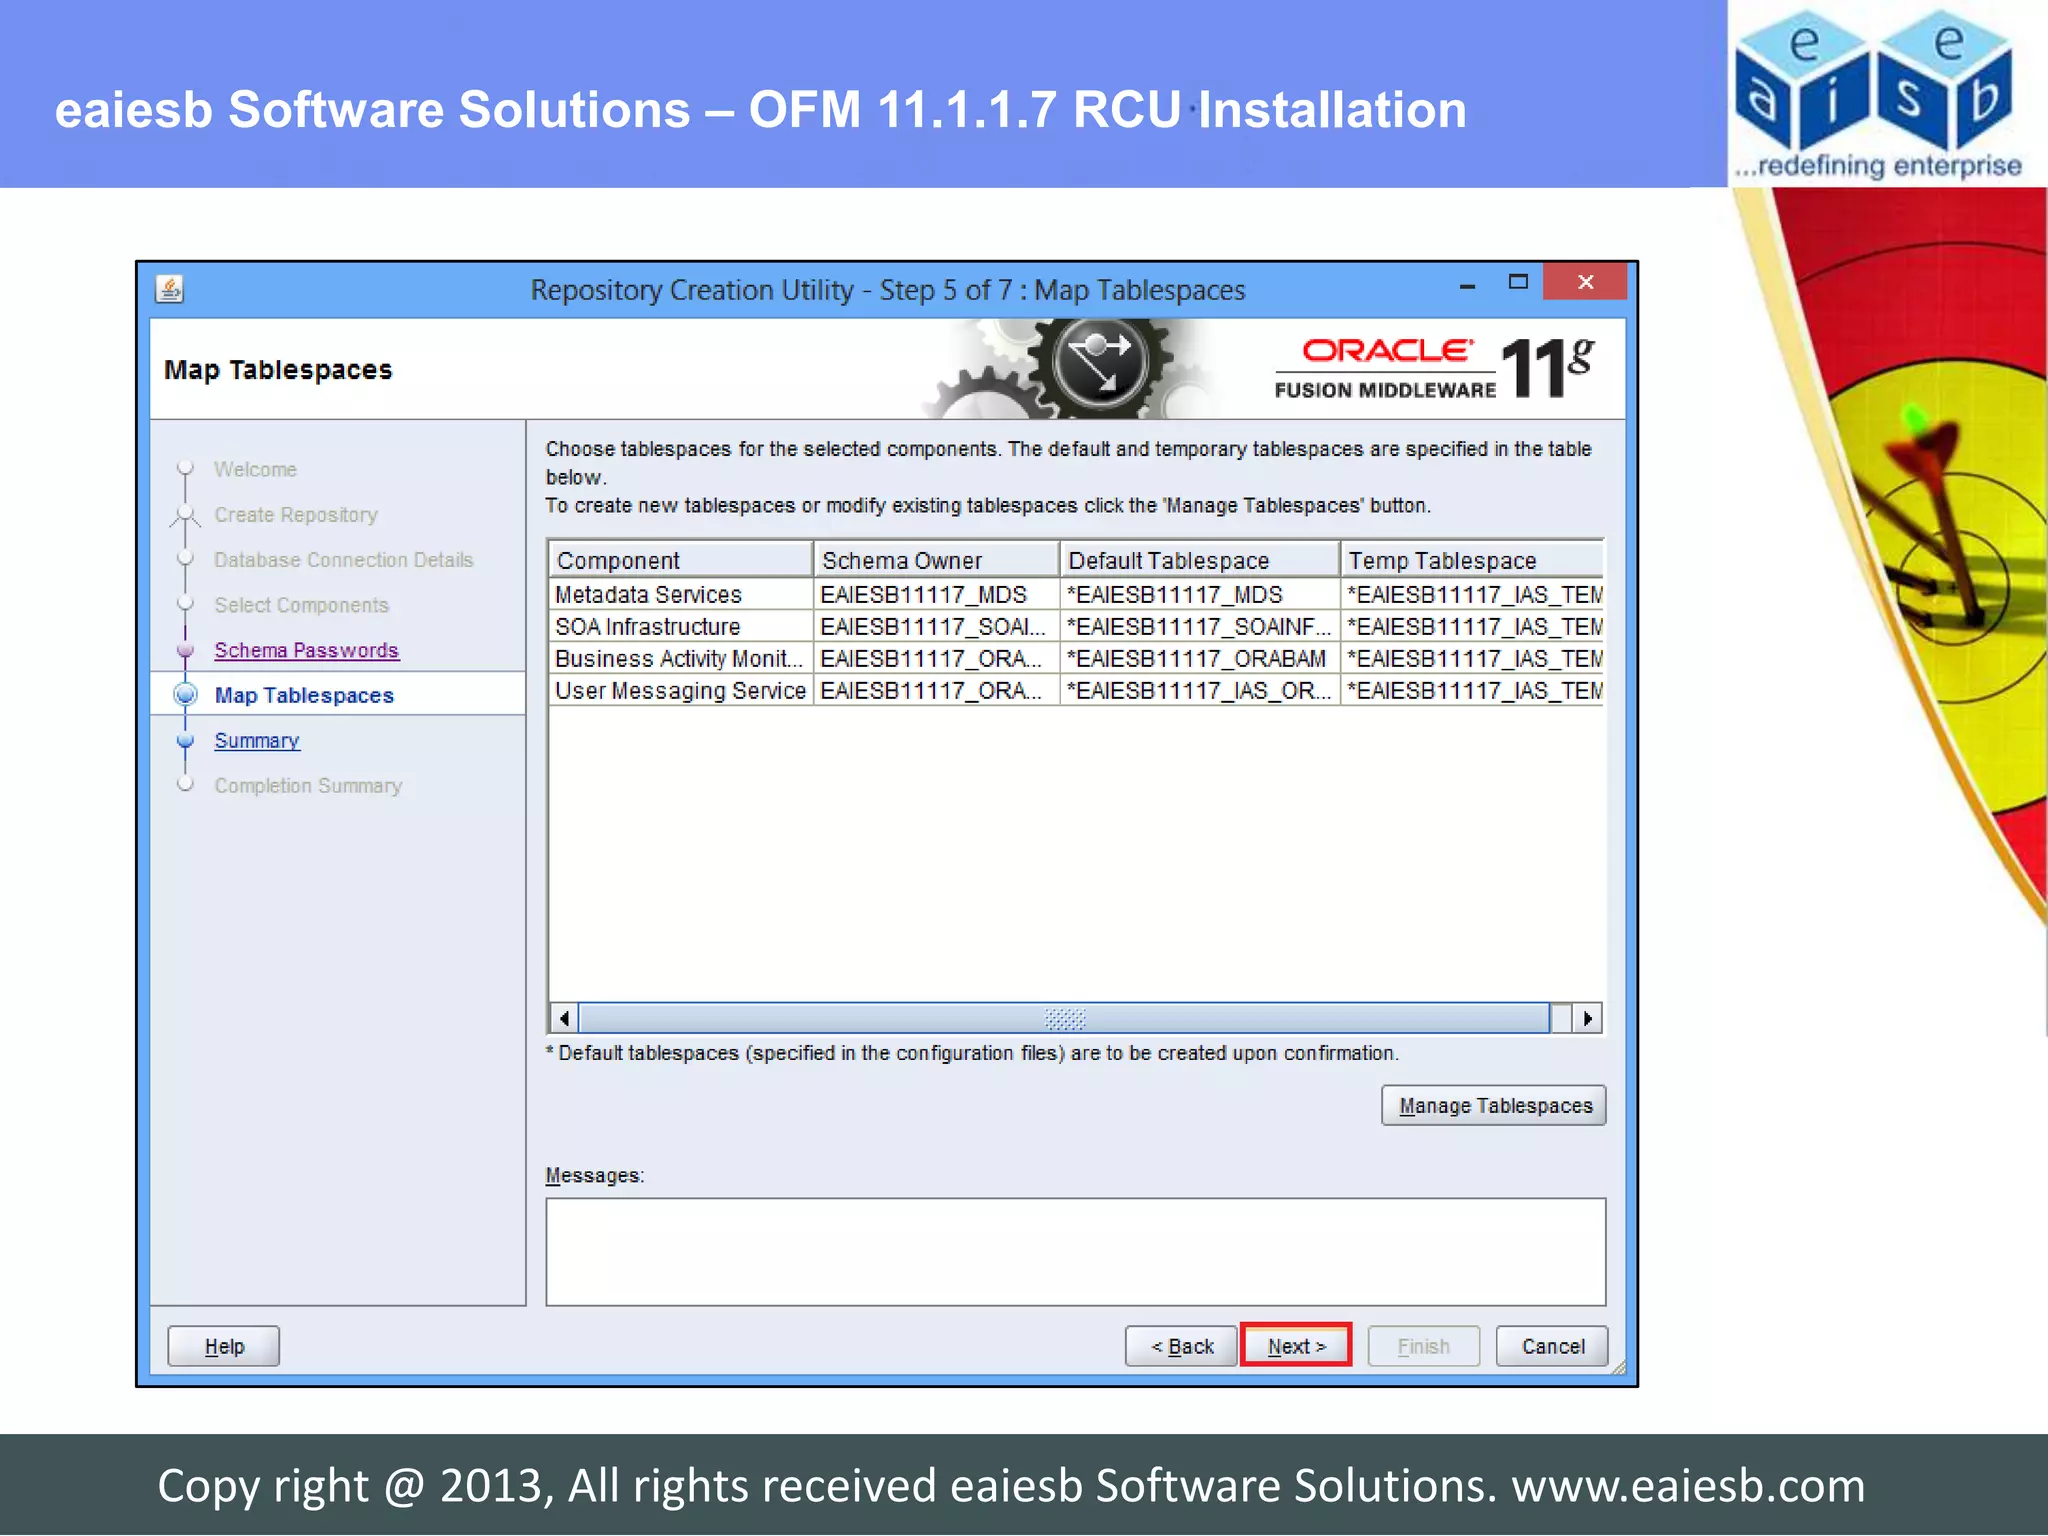Open temp tablespace cell for User Messaging Service

pyautogui.click(x=1472, y=691)
